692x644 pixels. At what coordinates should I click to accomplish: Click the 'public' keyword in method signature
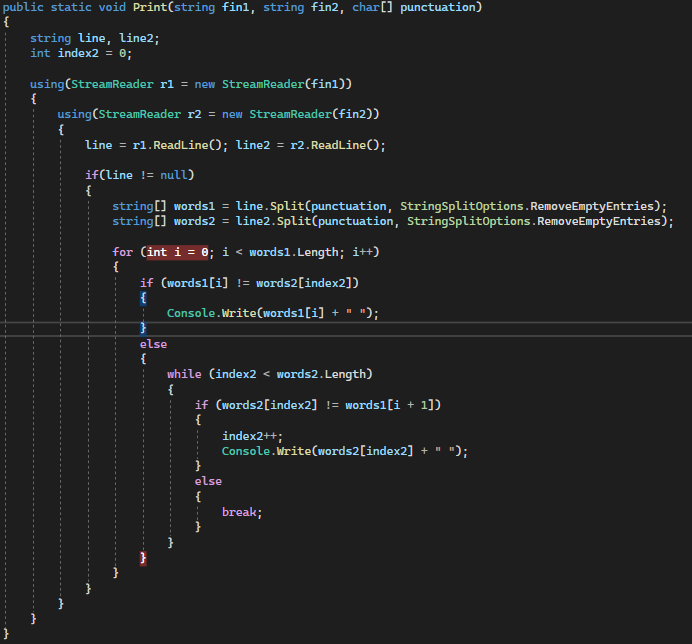23,7
